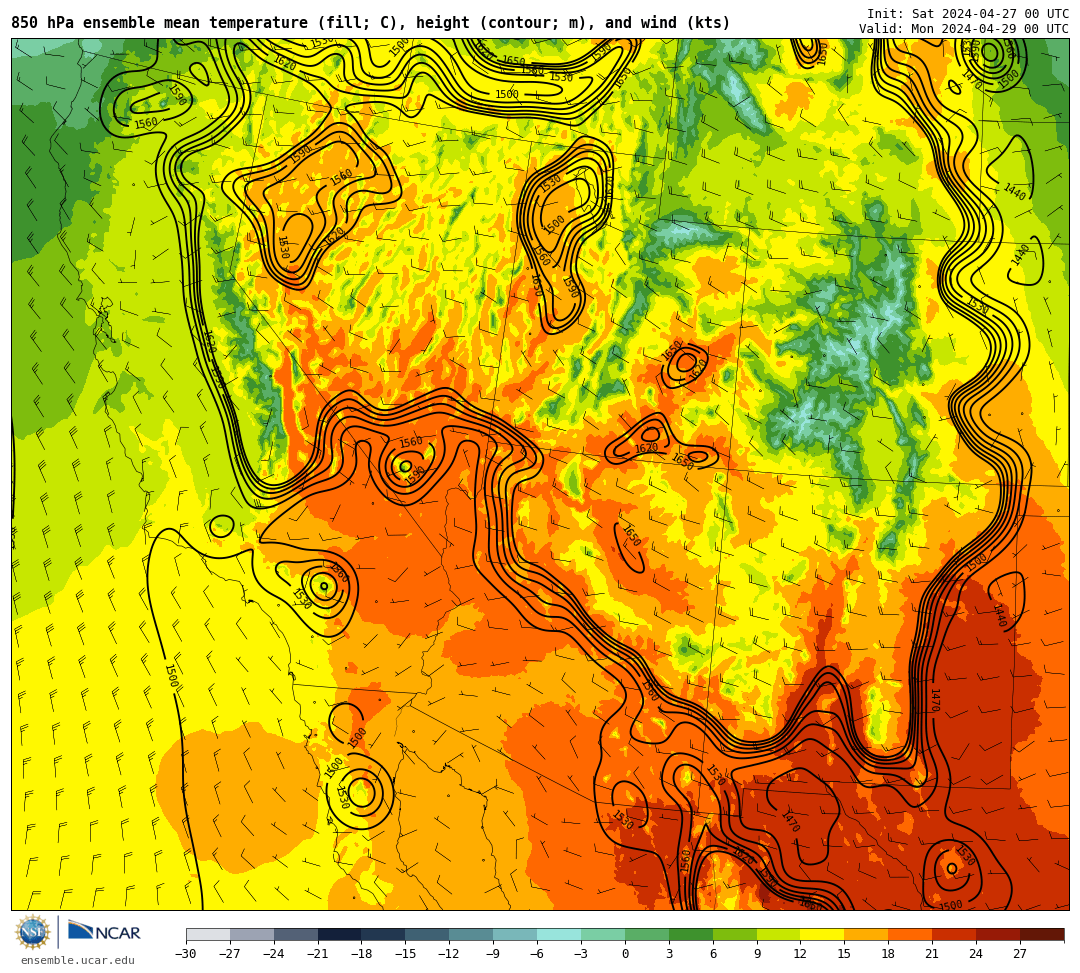The width and height of the screenshot is (1080, 973).
Task: Click the −3 colorbar tick label
Action: [581, 954]
